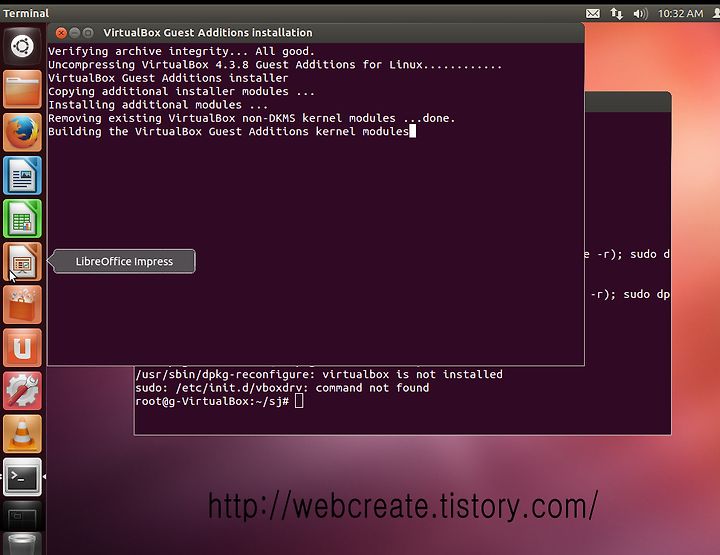Launch Firefox web browser
720x555 pixels.
[22, 132]
